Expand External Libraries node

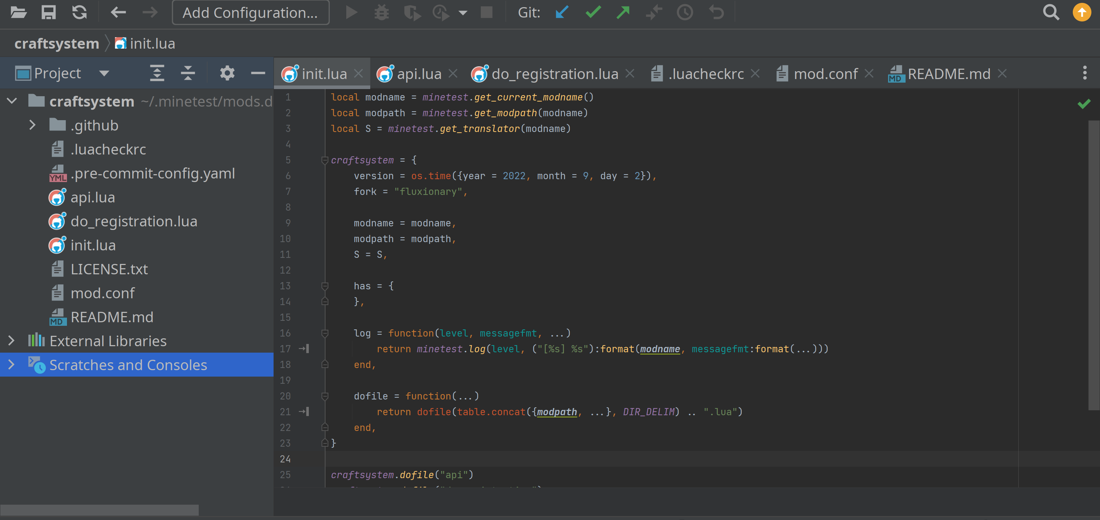coord(11,341)
